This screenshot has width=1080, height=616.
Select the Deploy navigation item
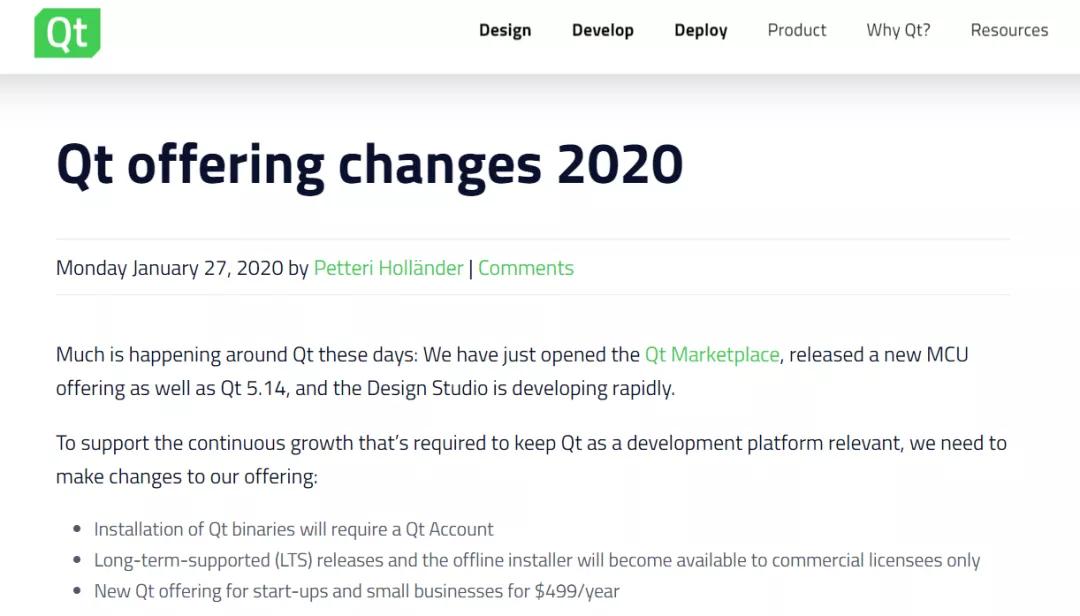700,30
